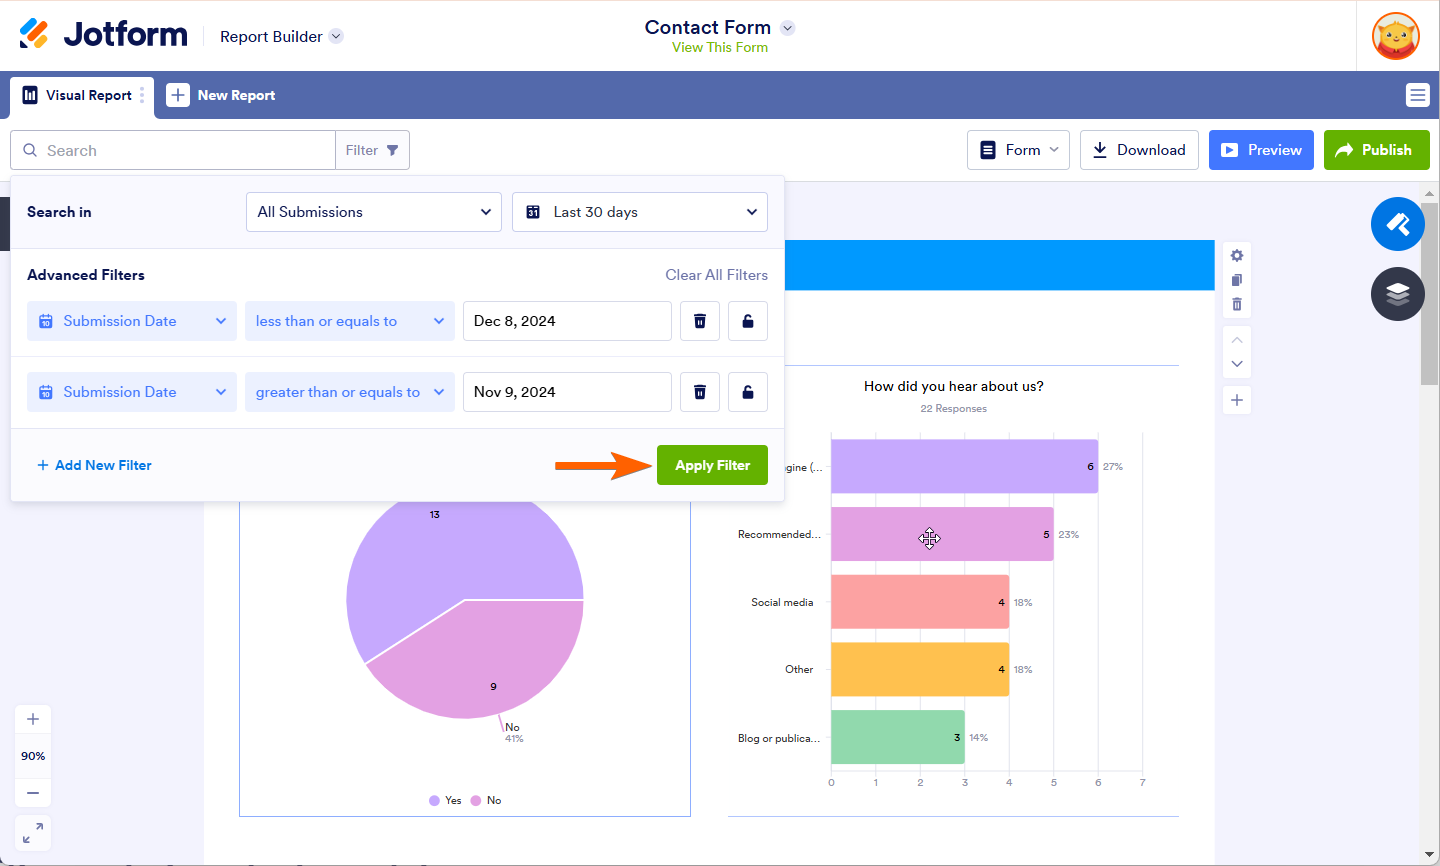The height and width of the screenshot is (866, 1440).
Task: Click Add New Filter
Action: [x=94, y=465]
